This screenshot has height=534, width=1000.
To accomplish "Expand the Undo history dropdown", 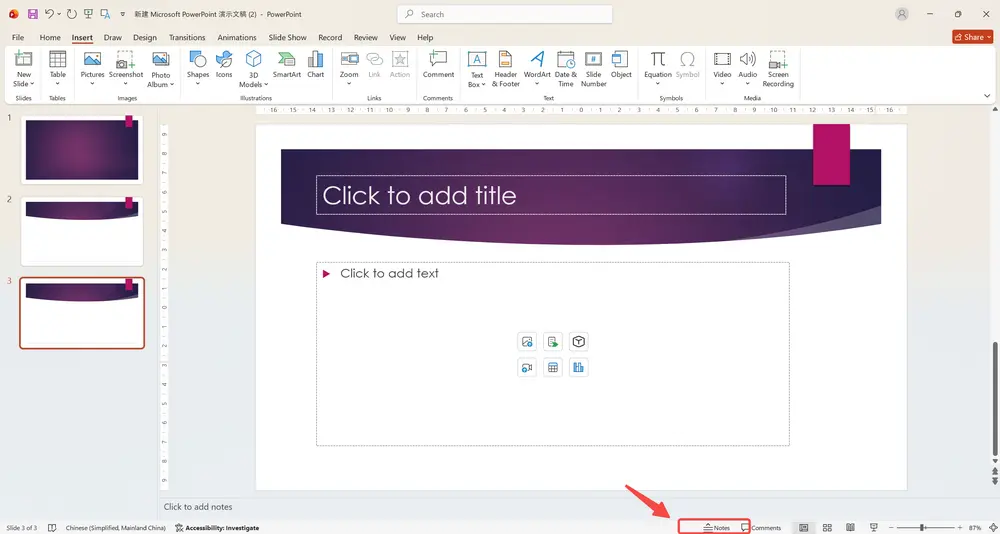I will pyautogui.click(x=59, y=14).
